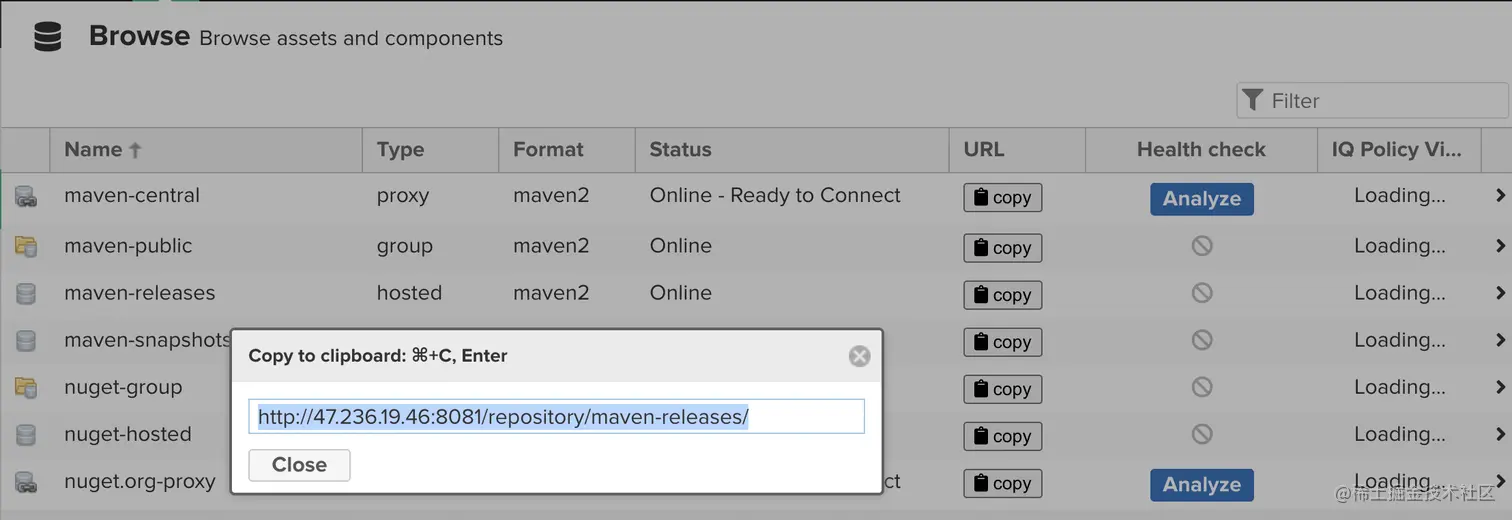Image resolution: width=1512 pixels, height=520 pixels.
Task: Click the maven-central proxy repository icon
Action: point(26,196)
